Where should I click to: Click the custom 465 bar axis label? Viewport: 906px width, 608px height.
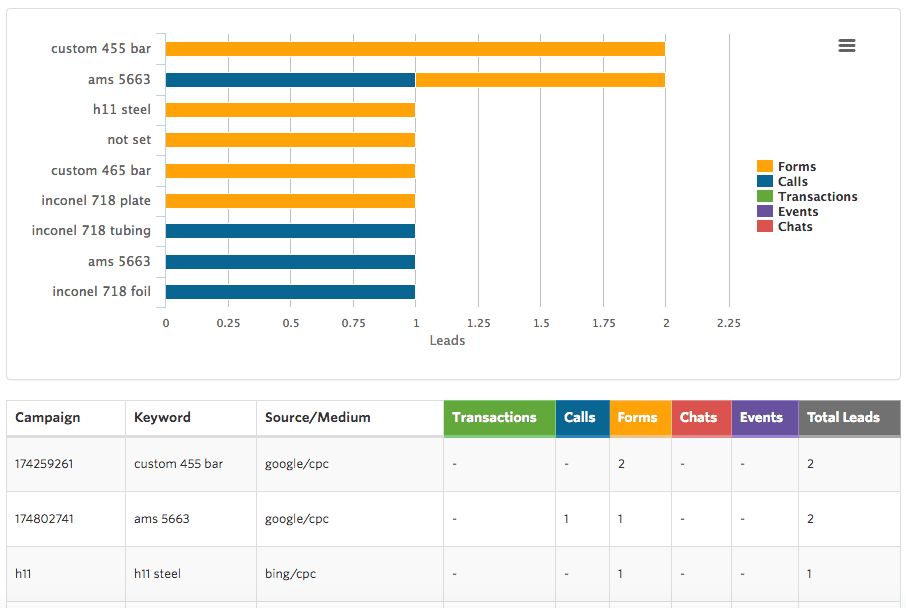pyautogui.click(x=101, y=170)
